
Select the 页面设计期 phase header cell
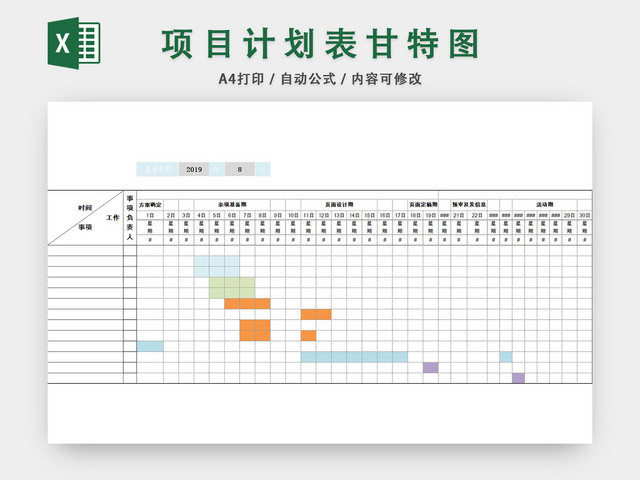pos(339,204)
